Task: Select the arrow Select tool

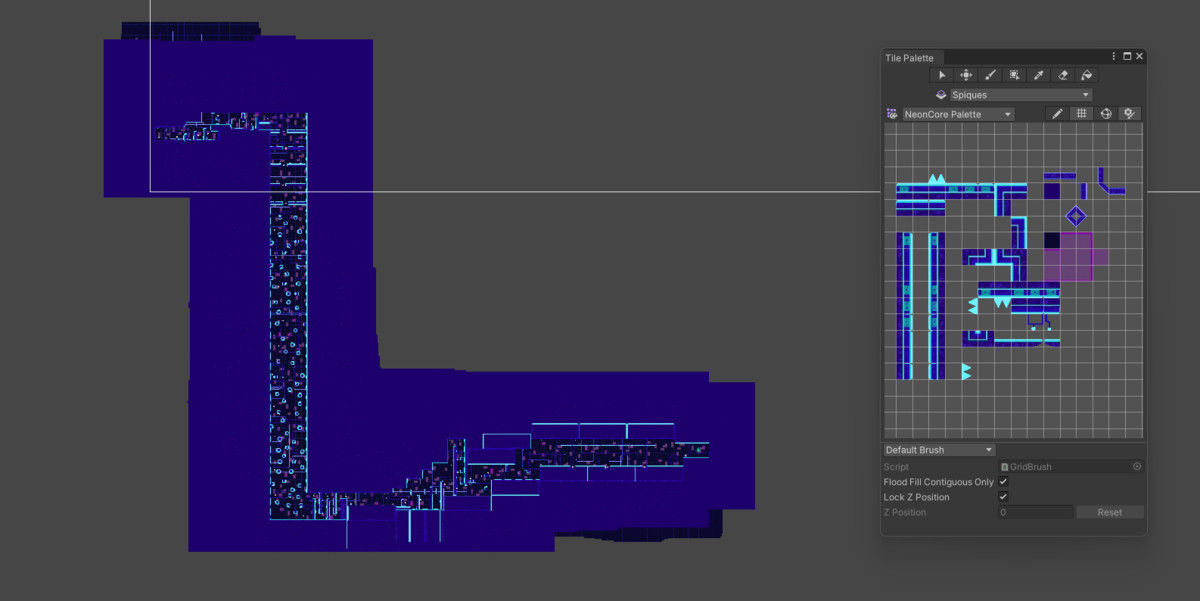Action: click(942, 75)
